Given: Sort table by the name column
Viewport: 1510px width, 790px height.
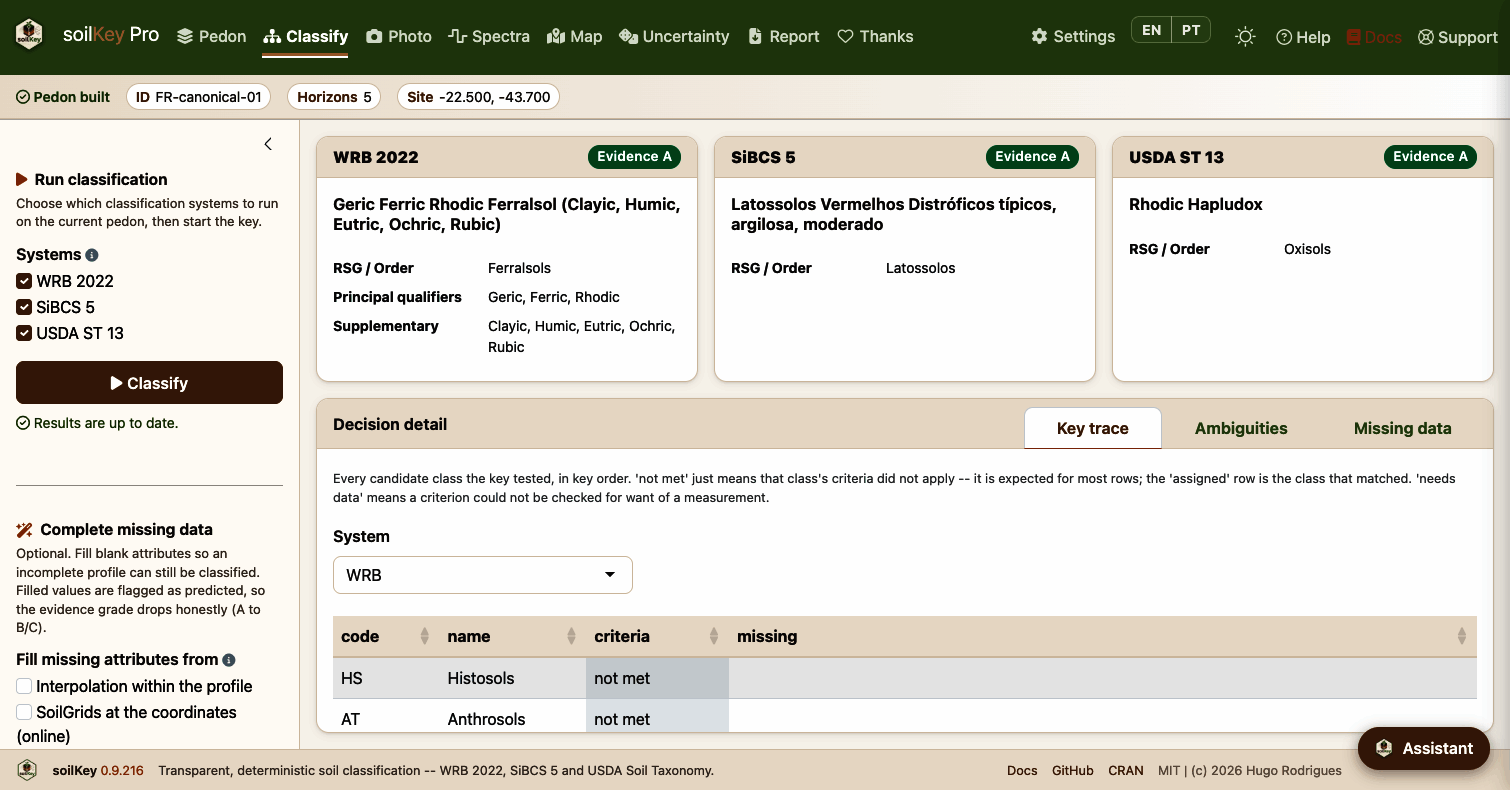Looking at the screenshot, I should pos(512,636).
